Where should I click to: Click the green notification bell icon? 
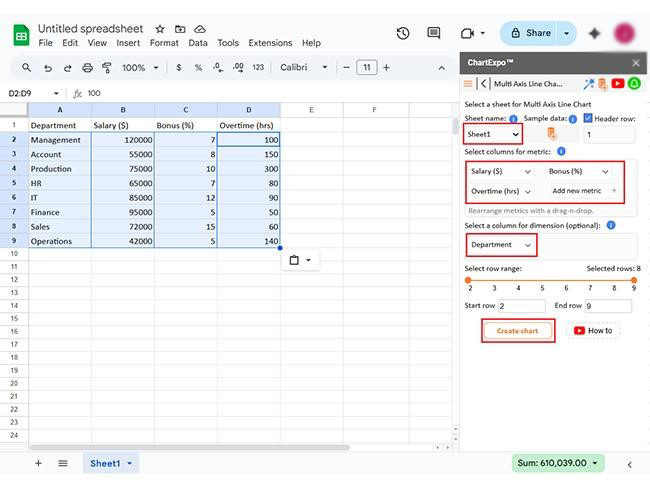pyautogui.click(x=634, y=84)
